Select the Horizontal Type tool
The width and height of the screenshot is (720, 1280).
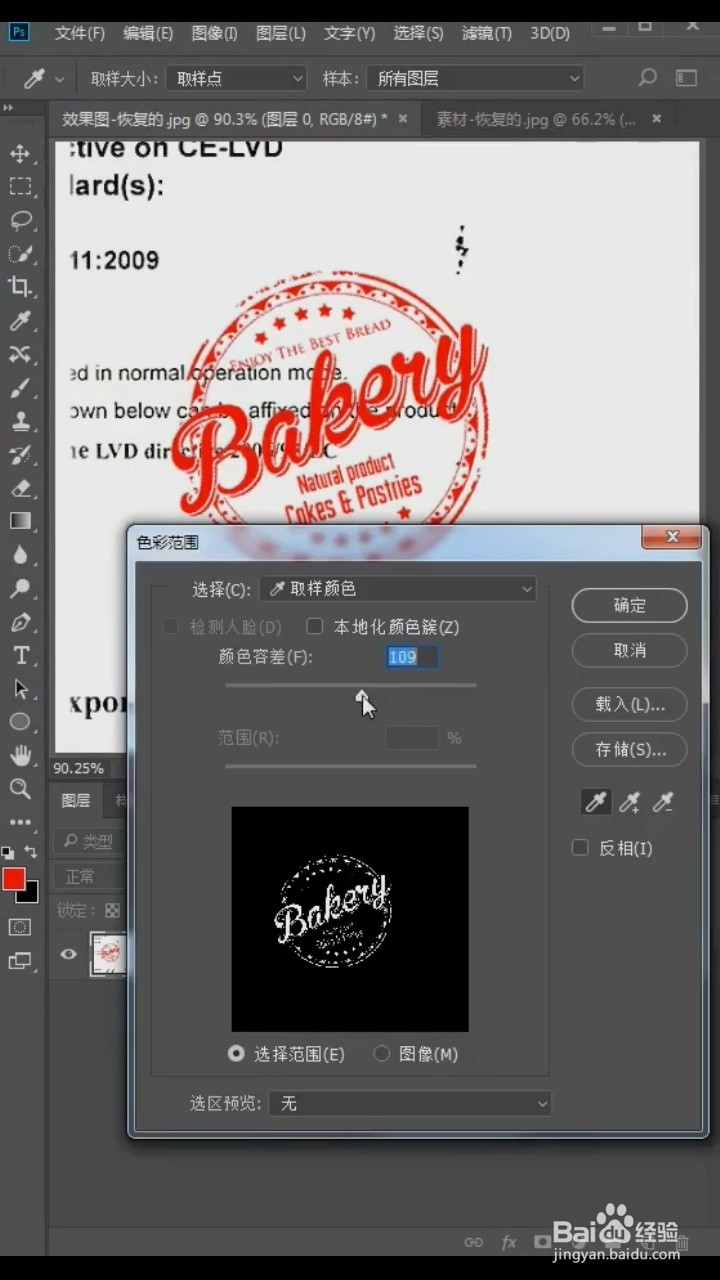tap(20, 655)
